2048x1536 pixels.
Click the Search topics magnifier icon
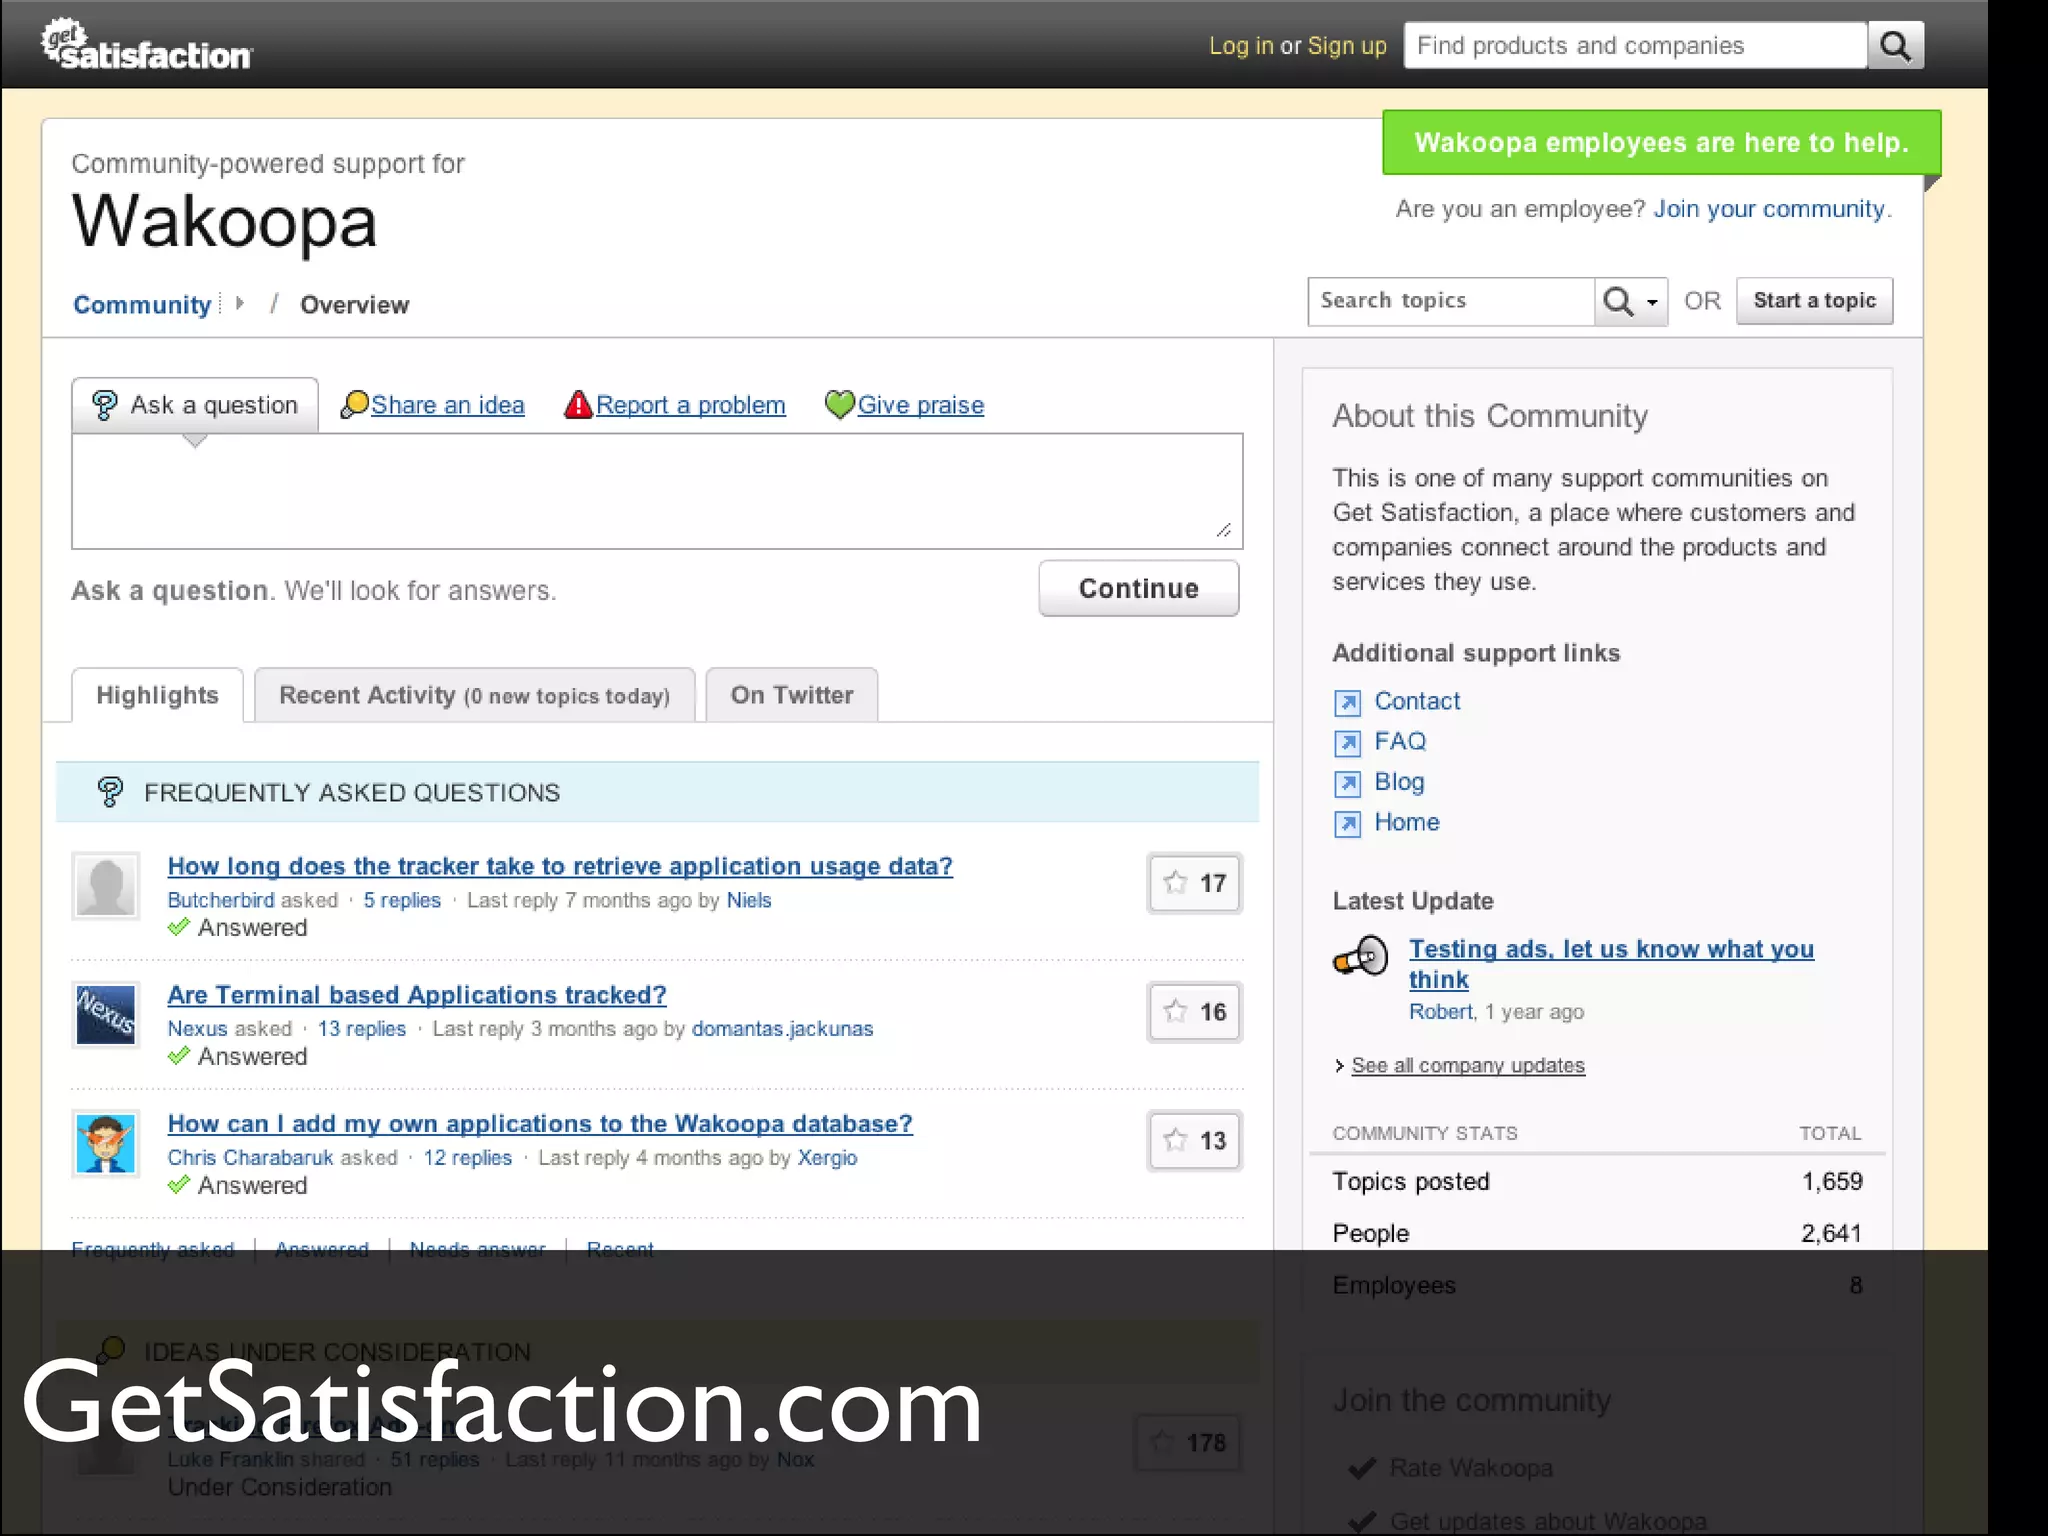click(1617, 301)
